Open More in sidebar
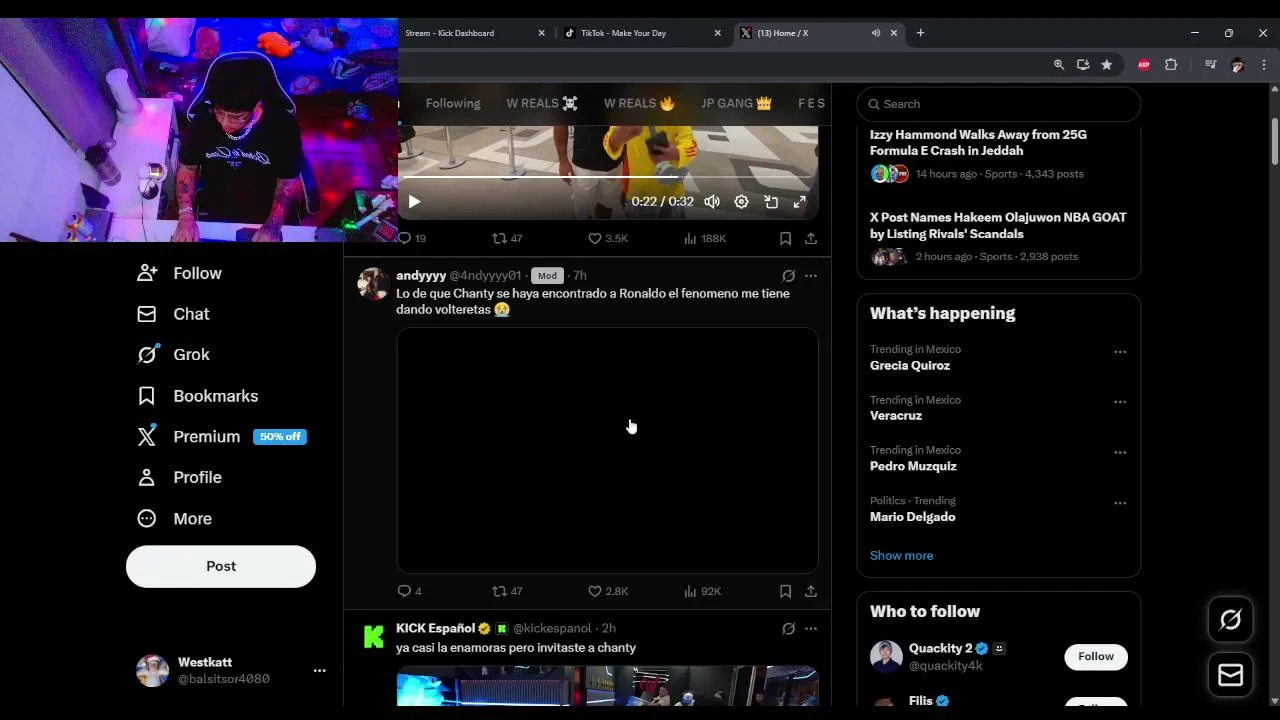This screenshot has height=720, width=1280. click(175, 519)
